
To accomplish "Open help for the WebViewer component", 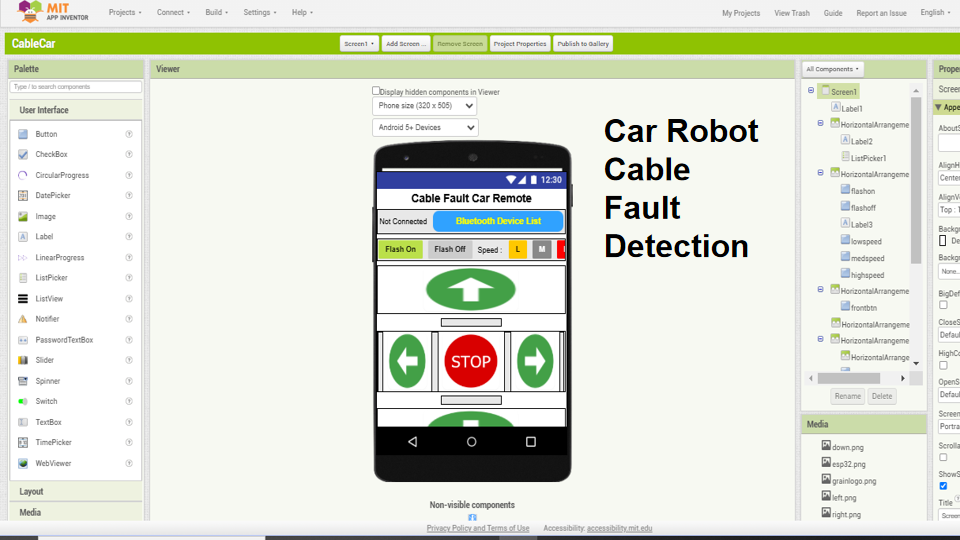I will [x=129, y=463].
